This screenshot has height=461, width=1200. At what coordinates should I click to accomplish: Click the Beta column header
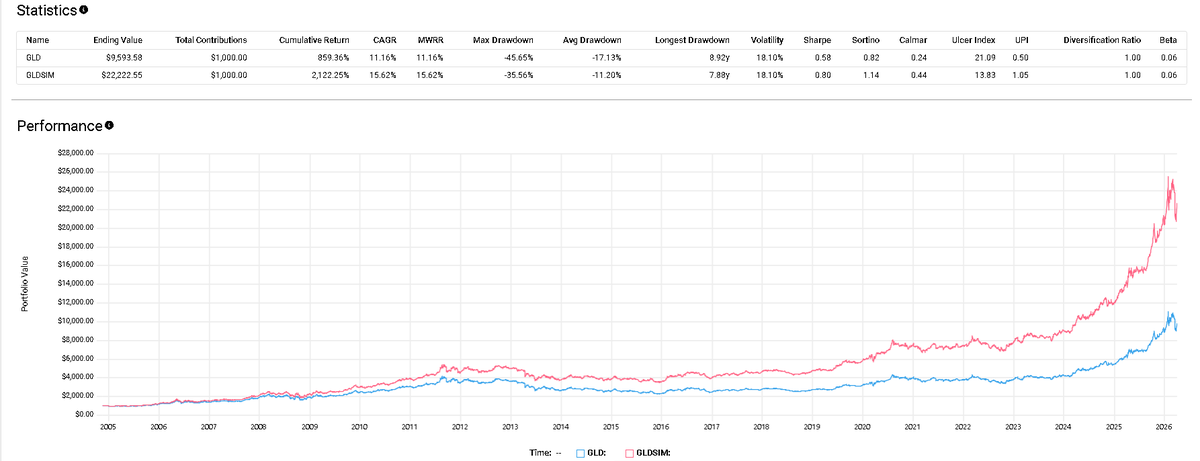click(x=1167, y=41)
